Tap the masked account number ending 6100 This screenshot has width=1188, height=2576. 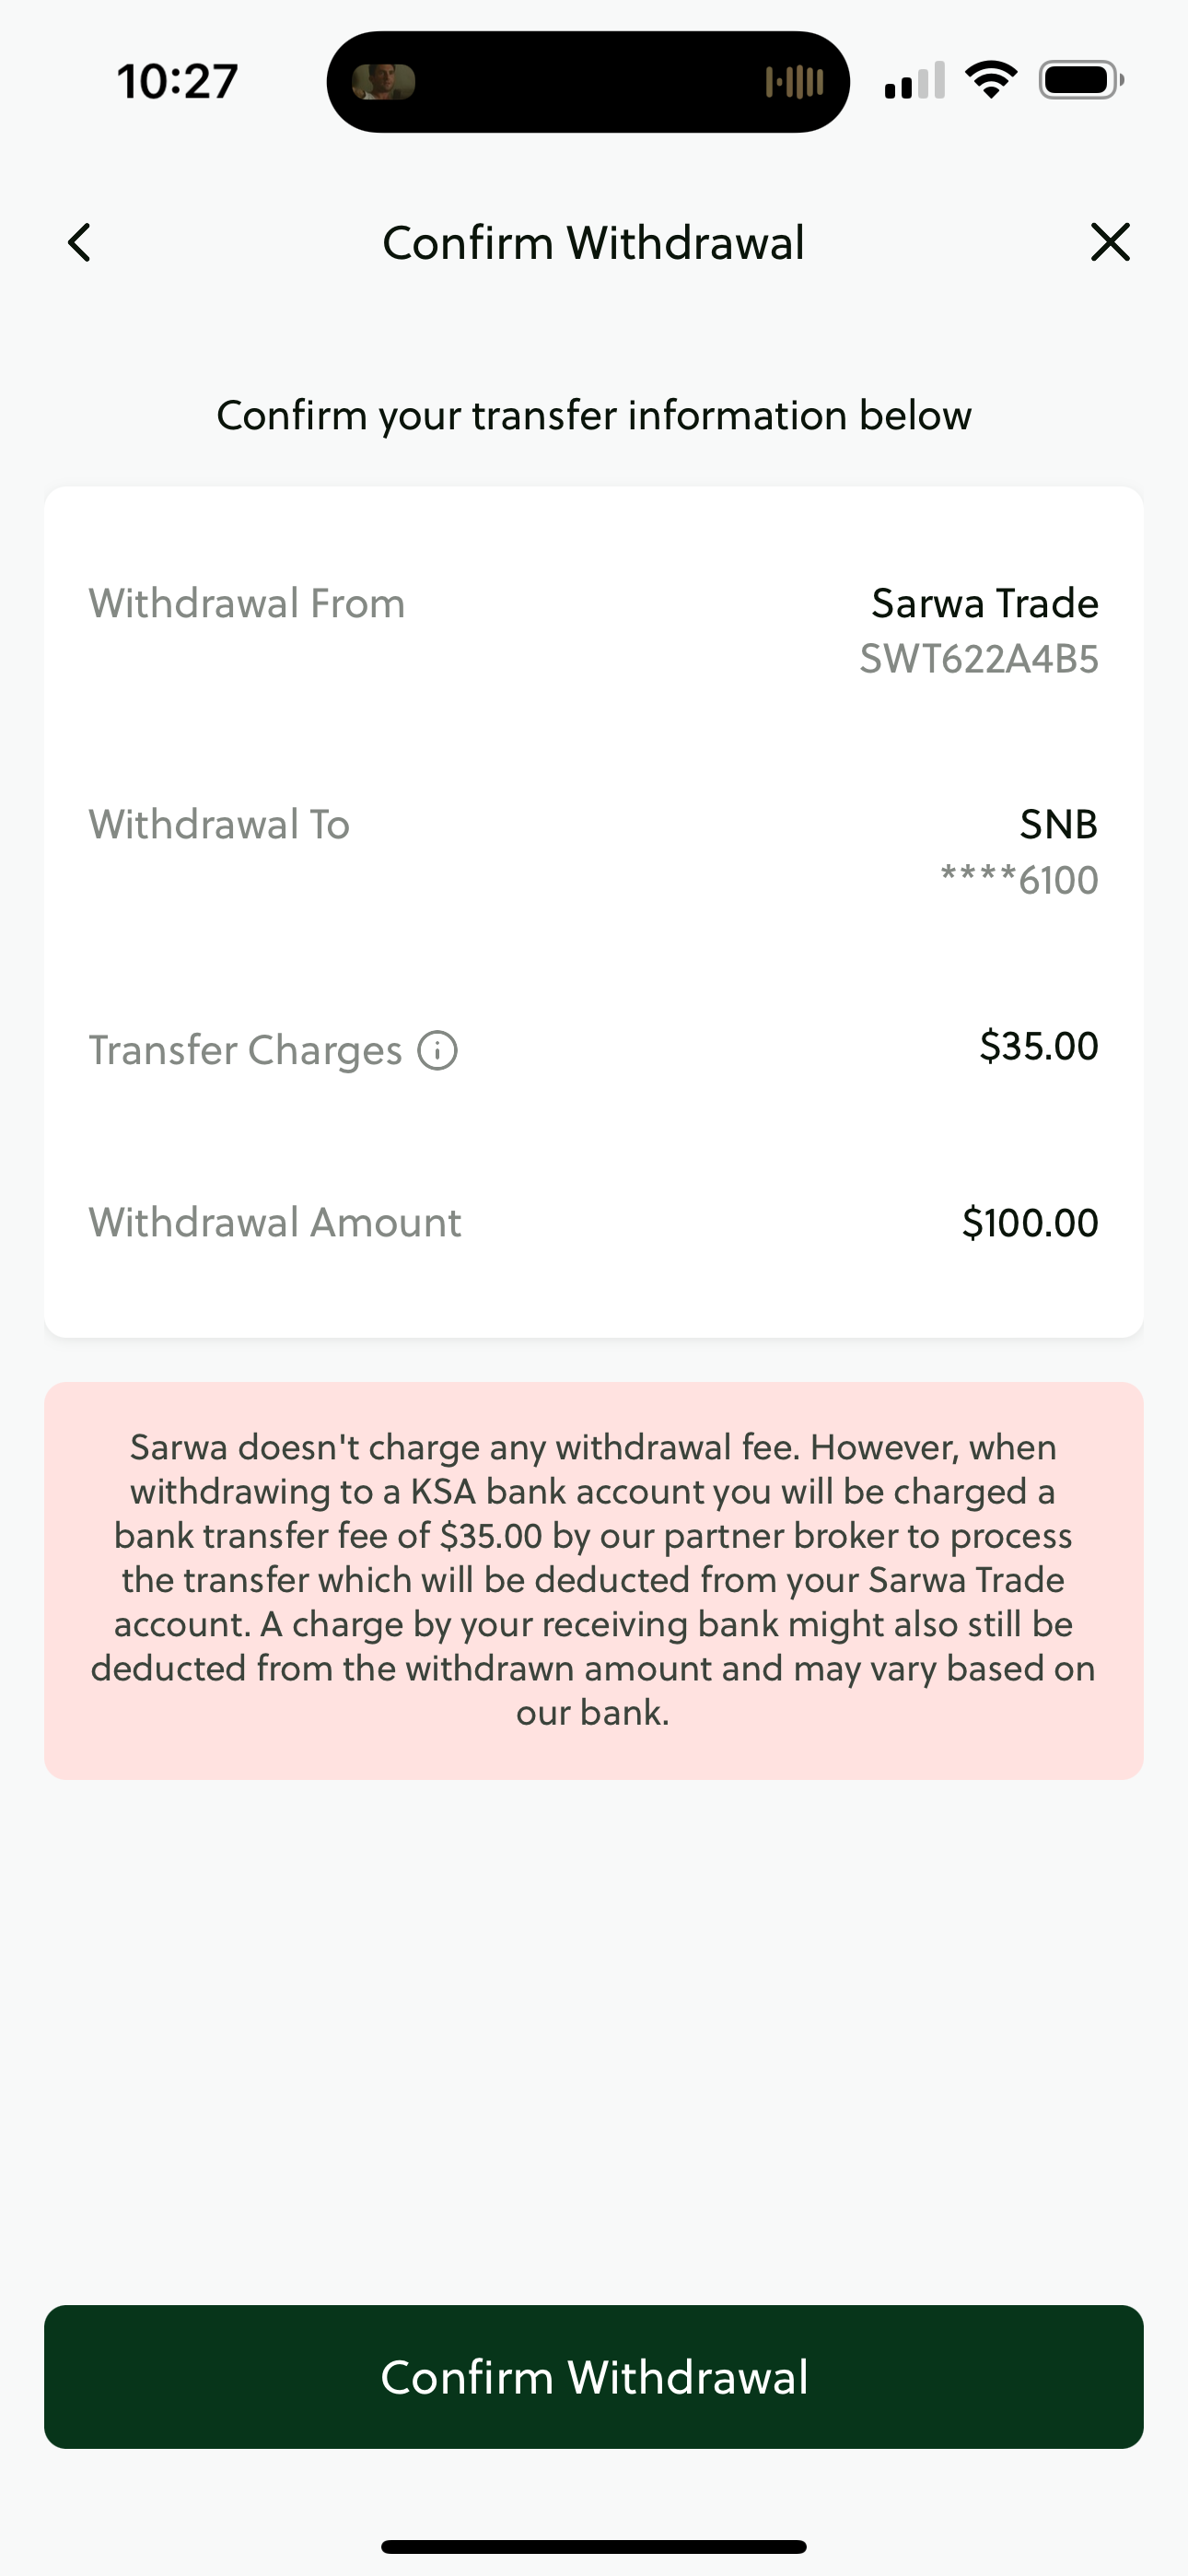[1018, 880]
